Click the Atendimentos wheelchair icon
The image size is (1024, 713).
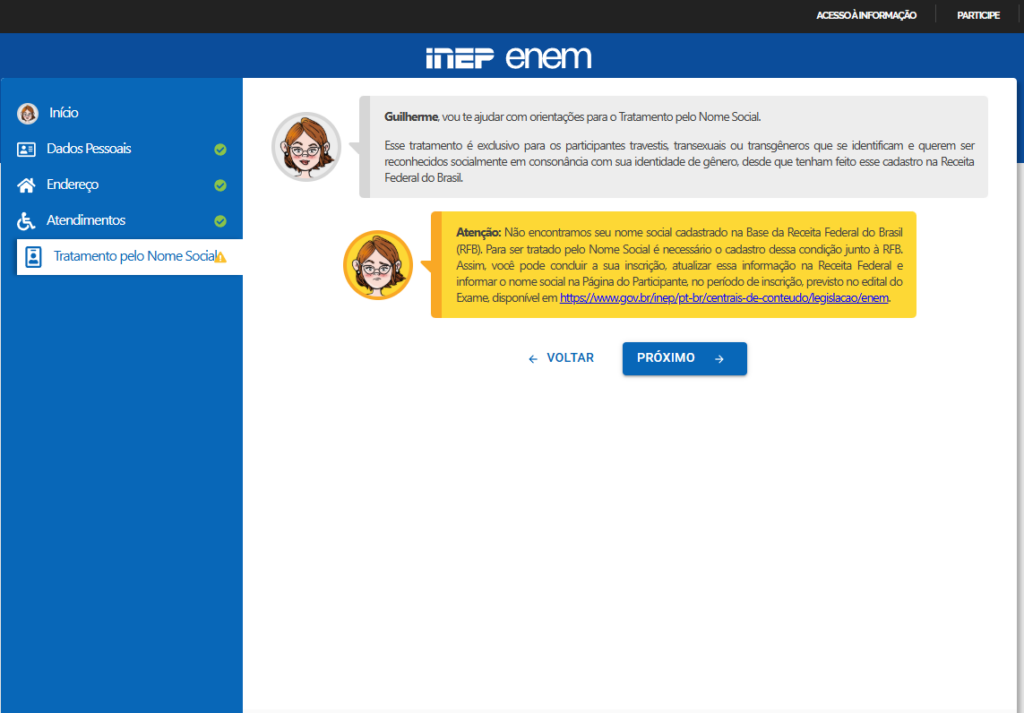point(26,221)
